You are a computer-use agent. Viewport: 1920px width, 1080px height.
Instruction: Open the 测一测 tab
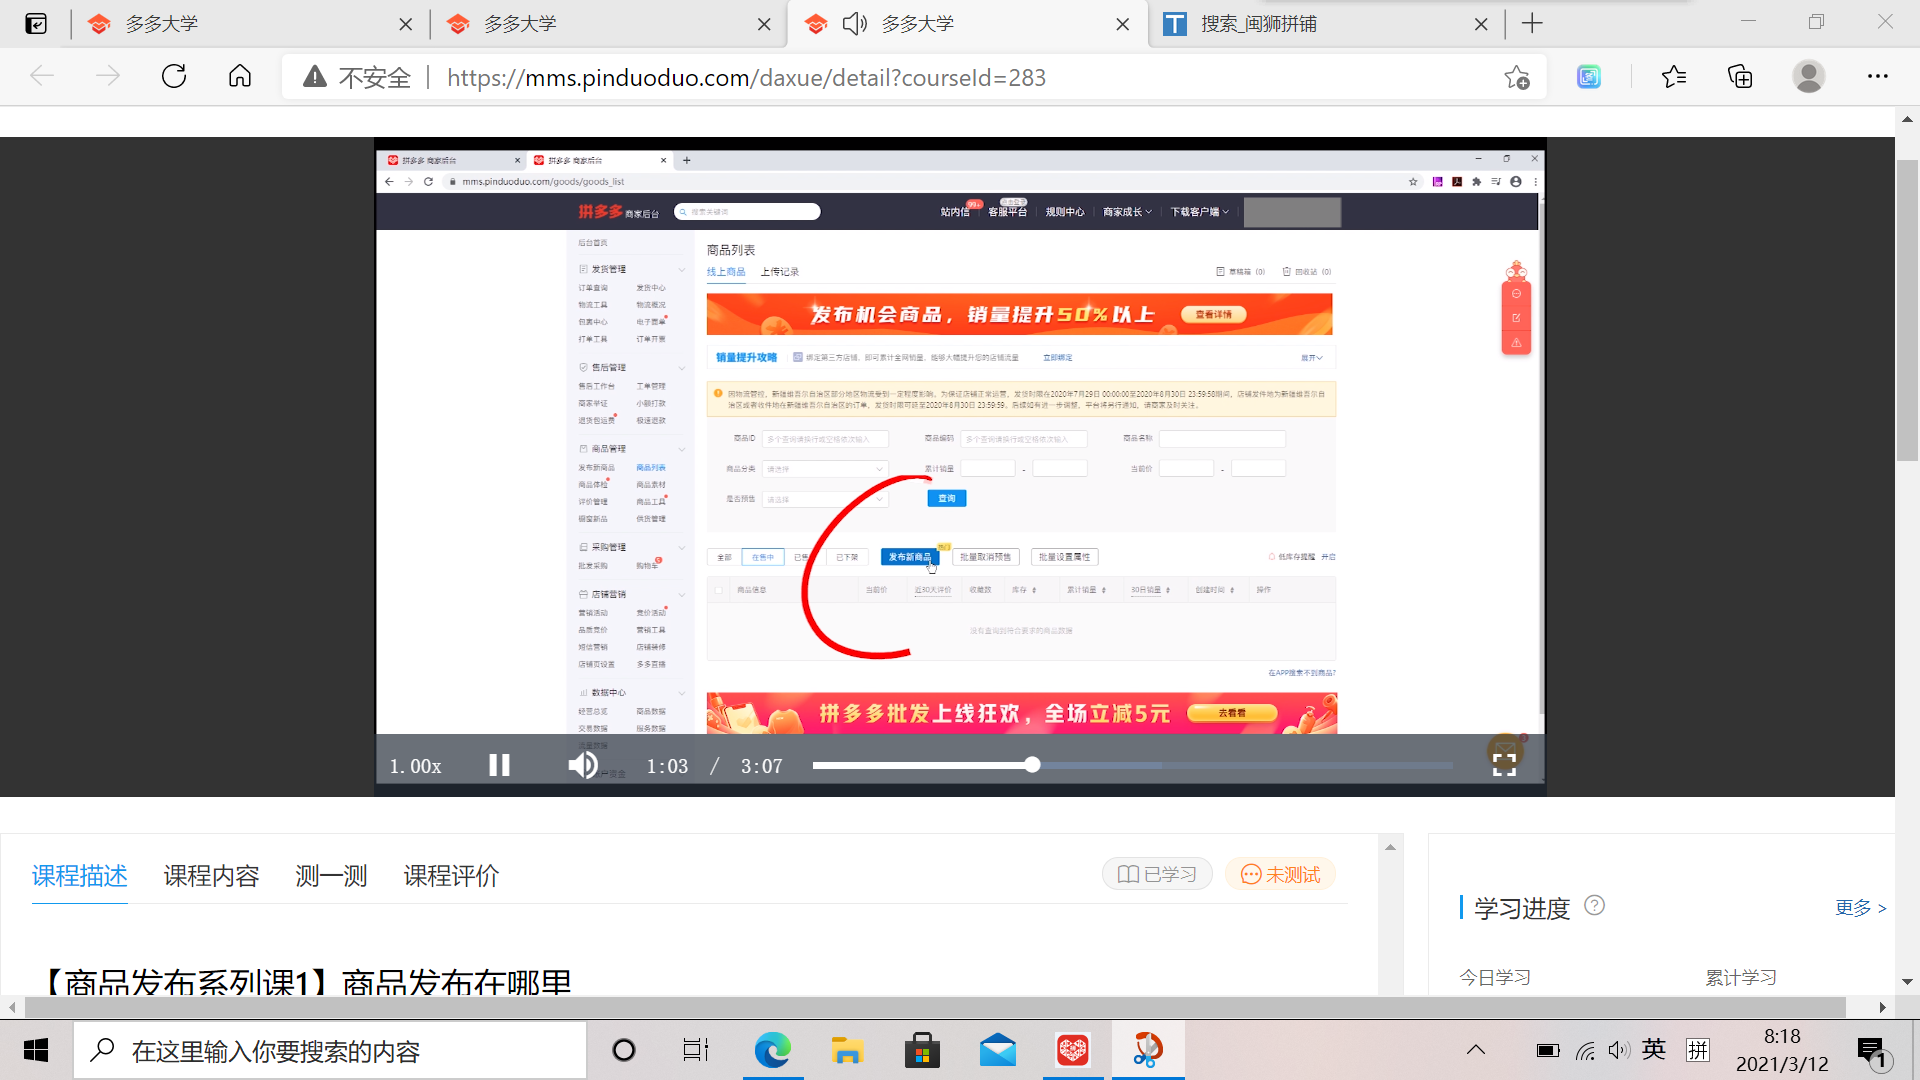[x=331, y=876]
